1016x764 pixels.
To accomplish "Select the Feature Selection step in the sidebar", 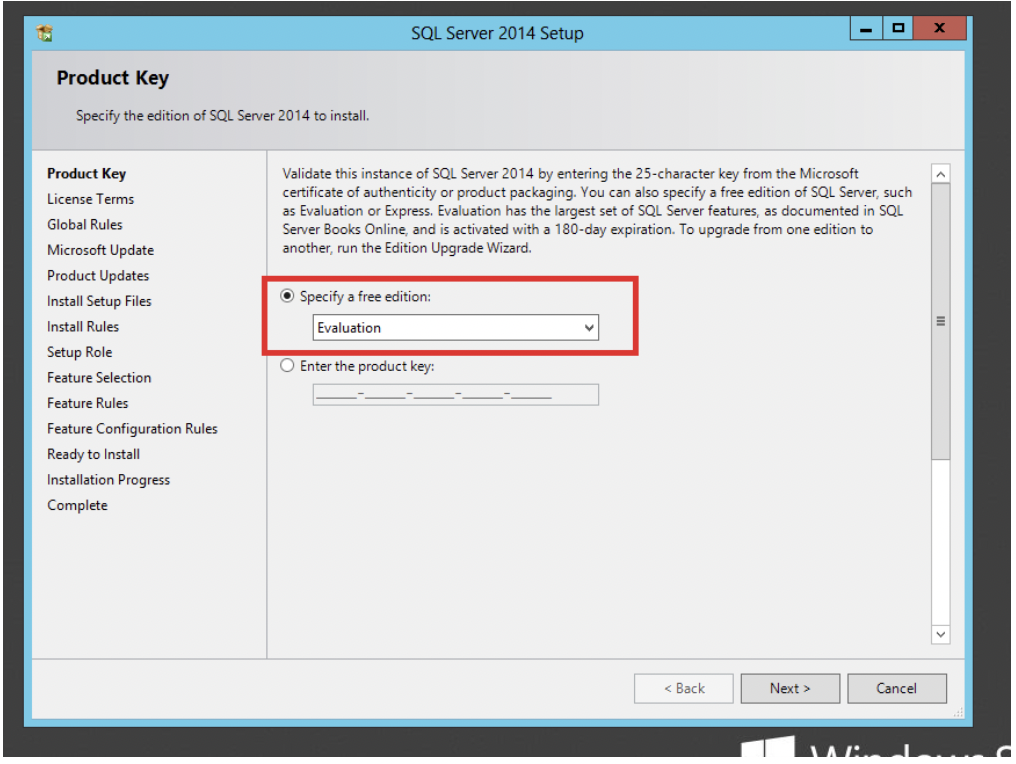I will tap(99, 378).
